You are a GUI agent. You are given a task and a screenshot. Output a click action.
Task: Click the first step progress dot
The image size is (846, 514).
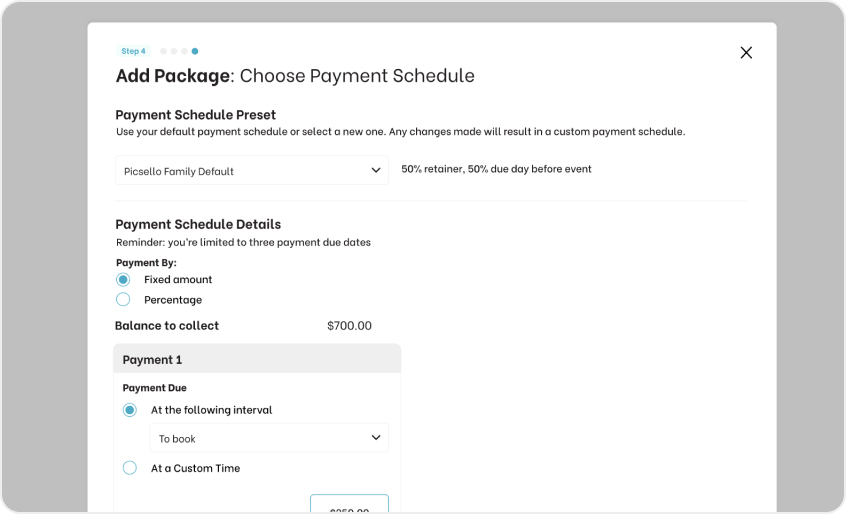tap(163, 51)
